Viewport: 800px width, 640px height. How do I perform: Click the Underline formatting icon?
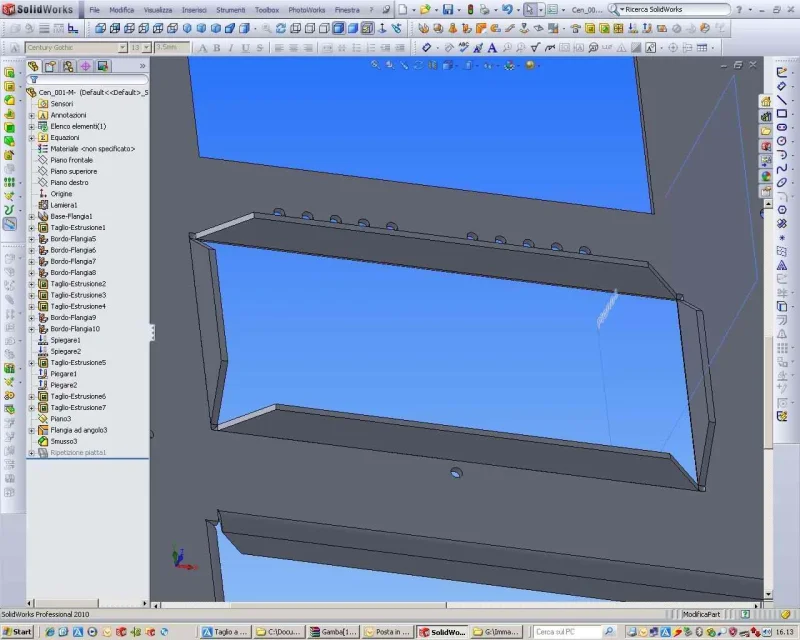click(x=245, y=48)
